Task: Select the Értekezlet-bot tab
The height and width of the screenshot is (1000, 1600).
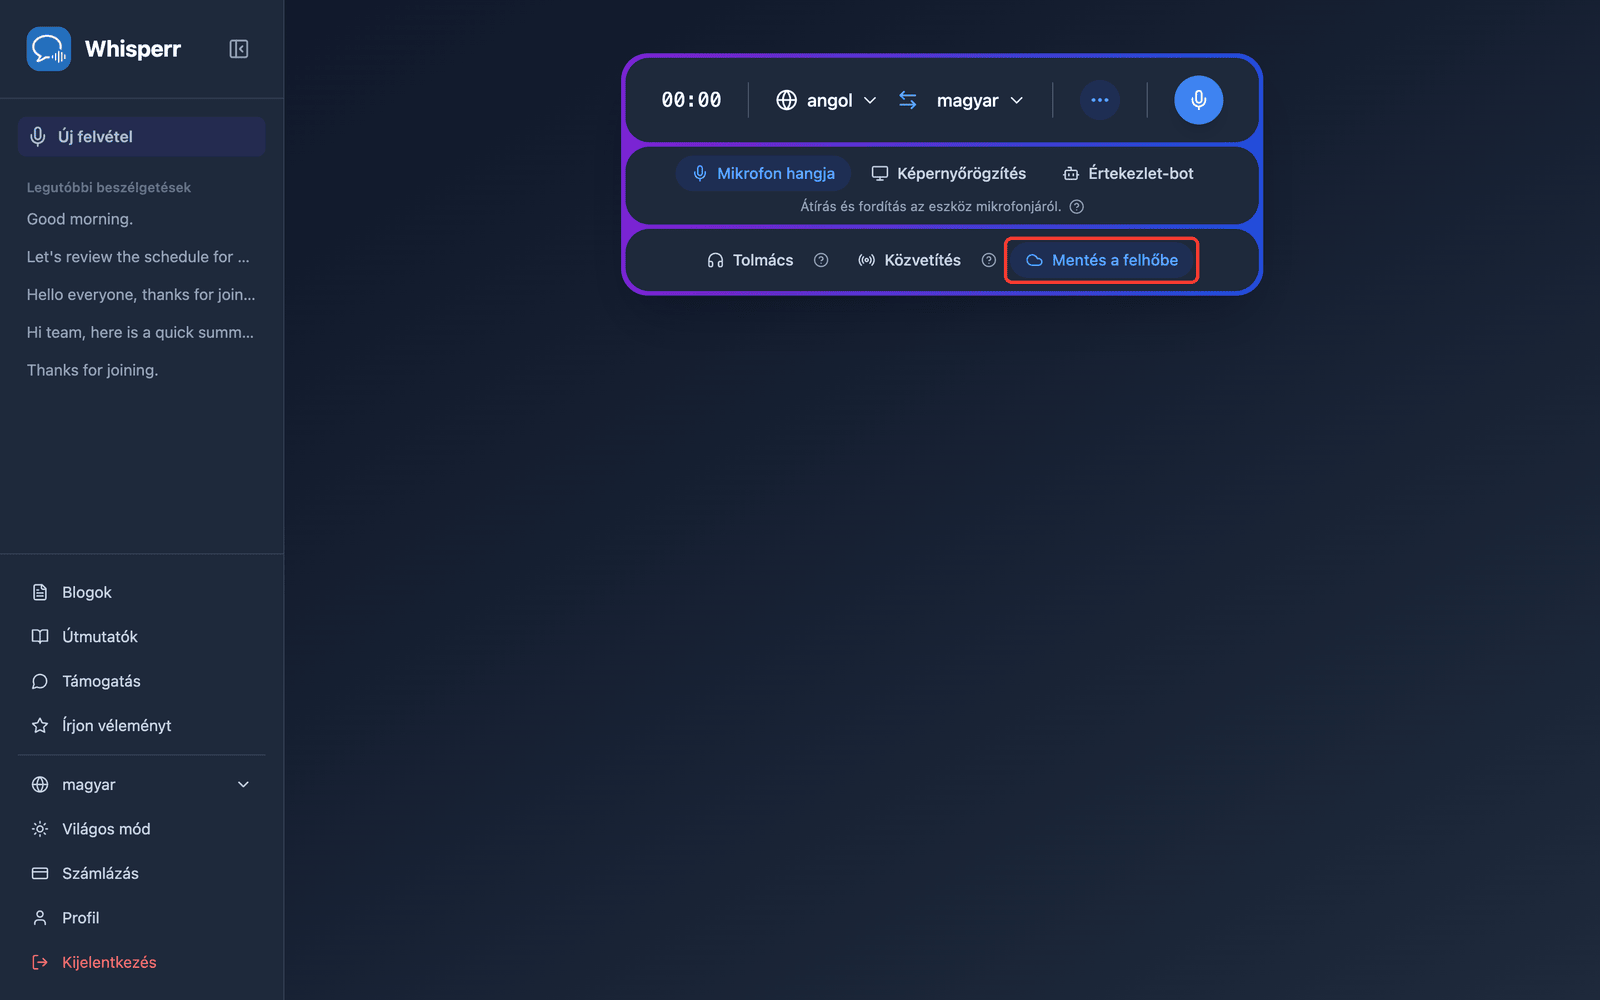Action: [1128, 173]
